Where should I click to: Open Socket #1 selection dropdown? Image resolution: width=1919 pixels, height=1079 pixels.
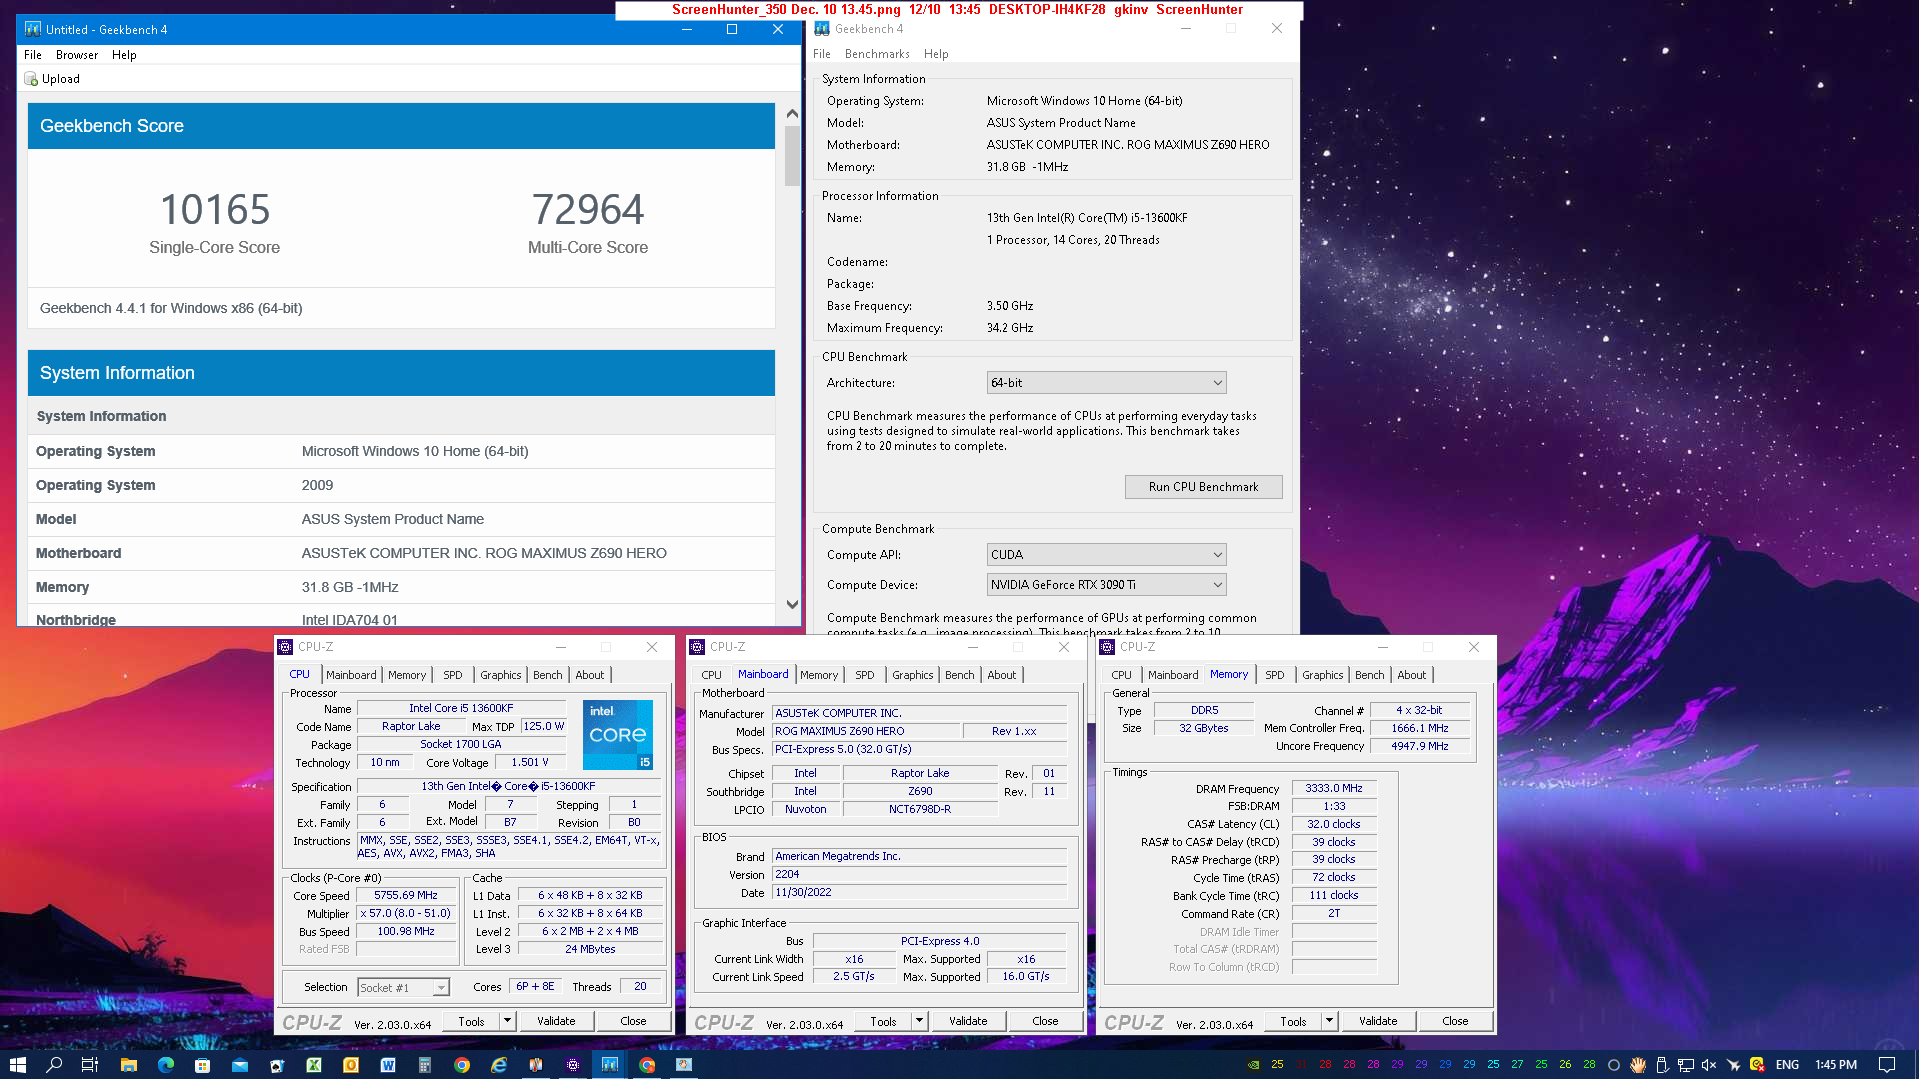coord(404,988)
